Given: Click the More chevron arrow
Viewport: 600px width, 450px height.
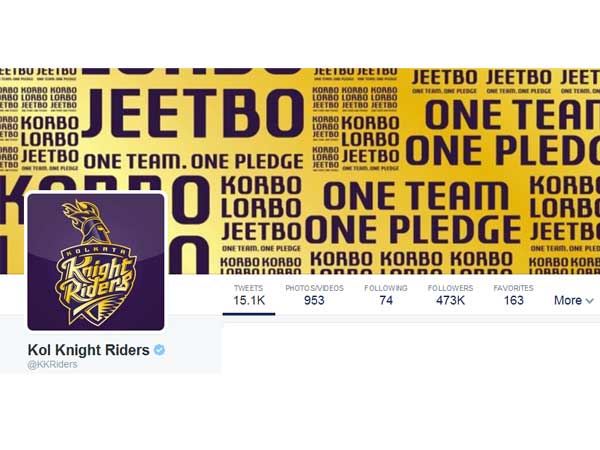Looking at the screenshot, I should point(590,301).
